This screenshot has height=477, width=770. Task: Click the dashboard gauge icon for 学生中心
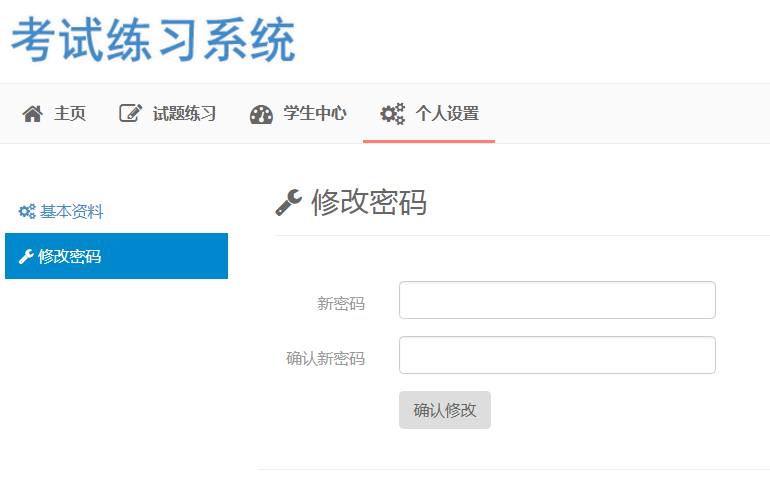tap(261, 114)
